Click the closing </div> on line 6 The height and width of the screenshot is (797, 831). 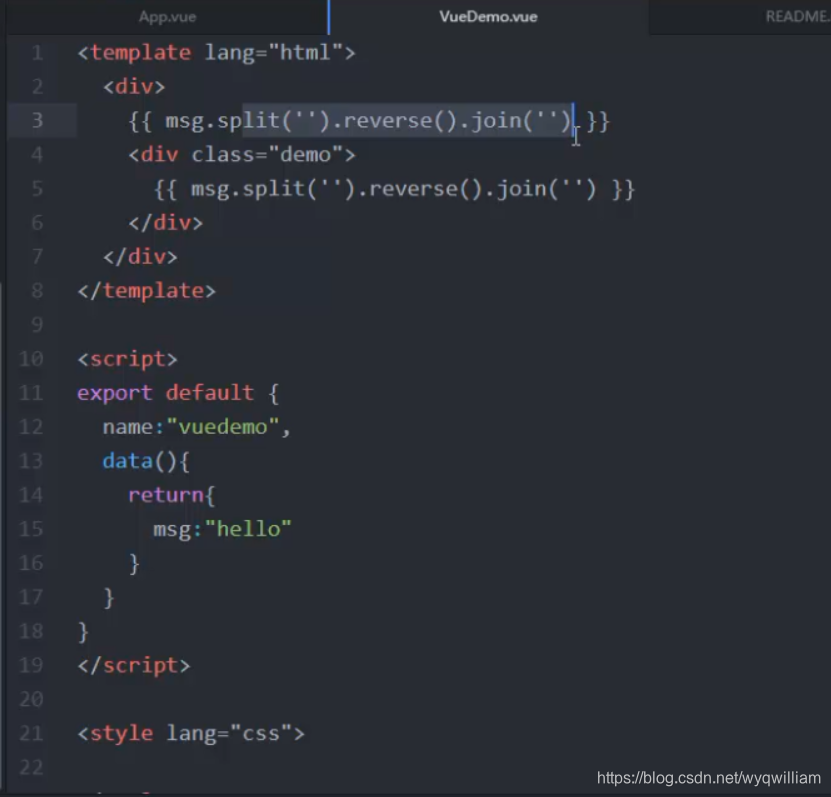pos(165,223)
